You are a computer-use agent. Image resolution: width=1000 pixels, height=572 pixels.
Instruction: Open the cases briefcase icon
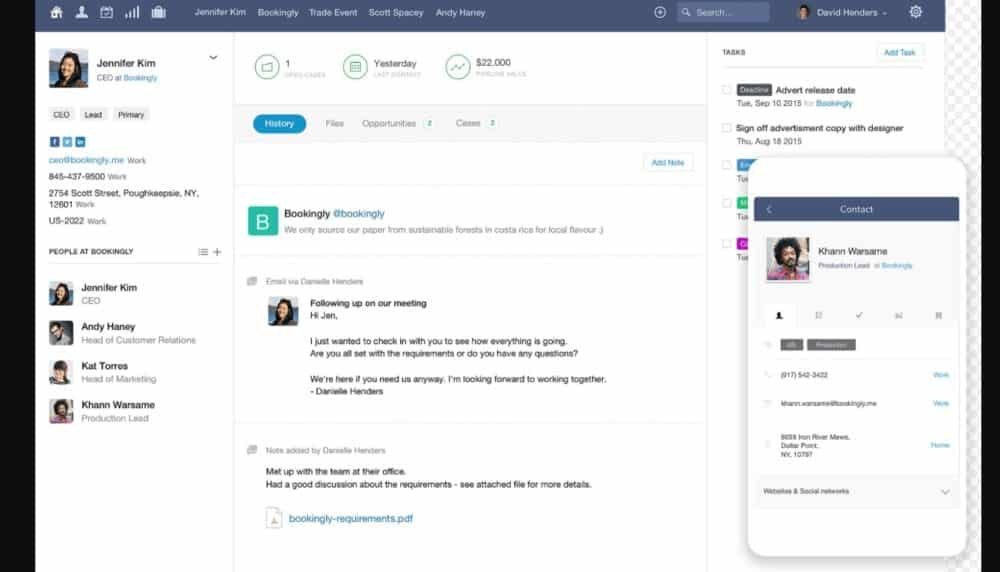pyautogui.click(x=158, y=13)
